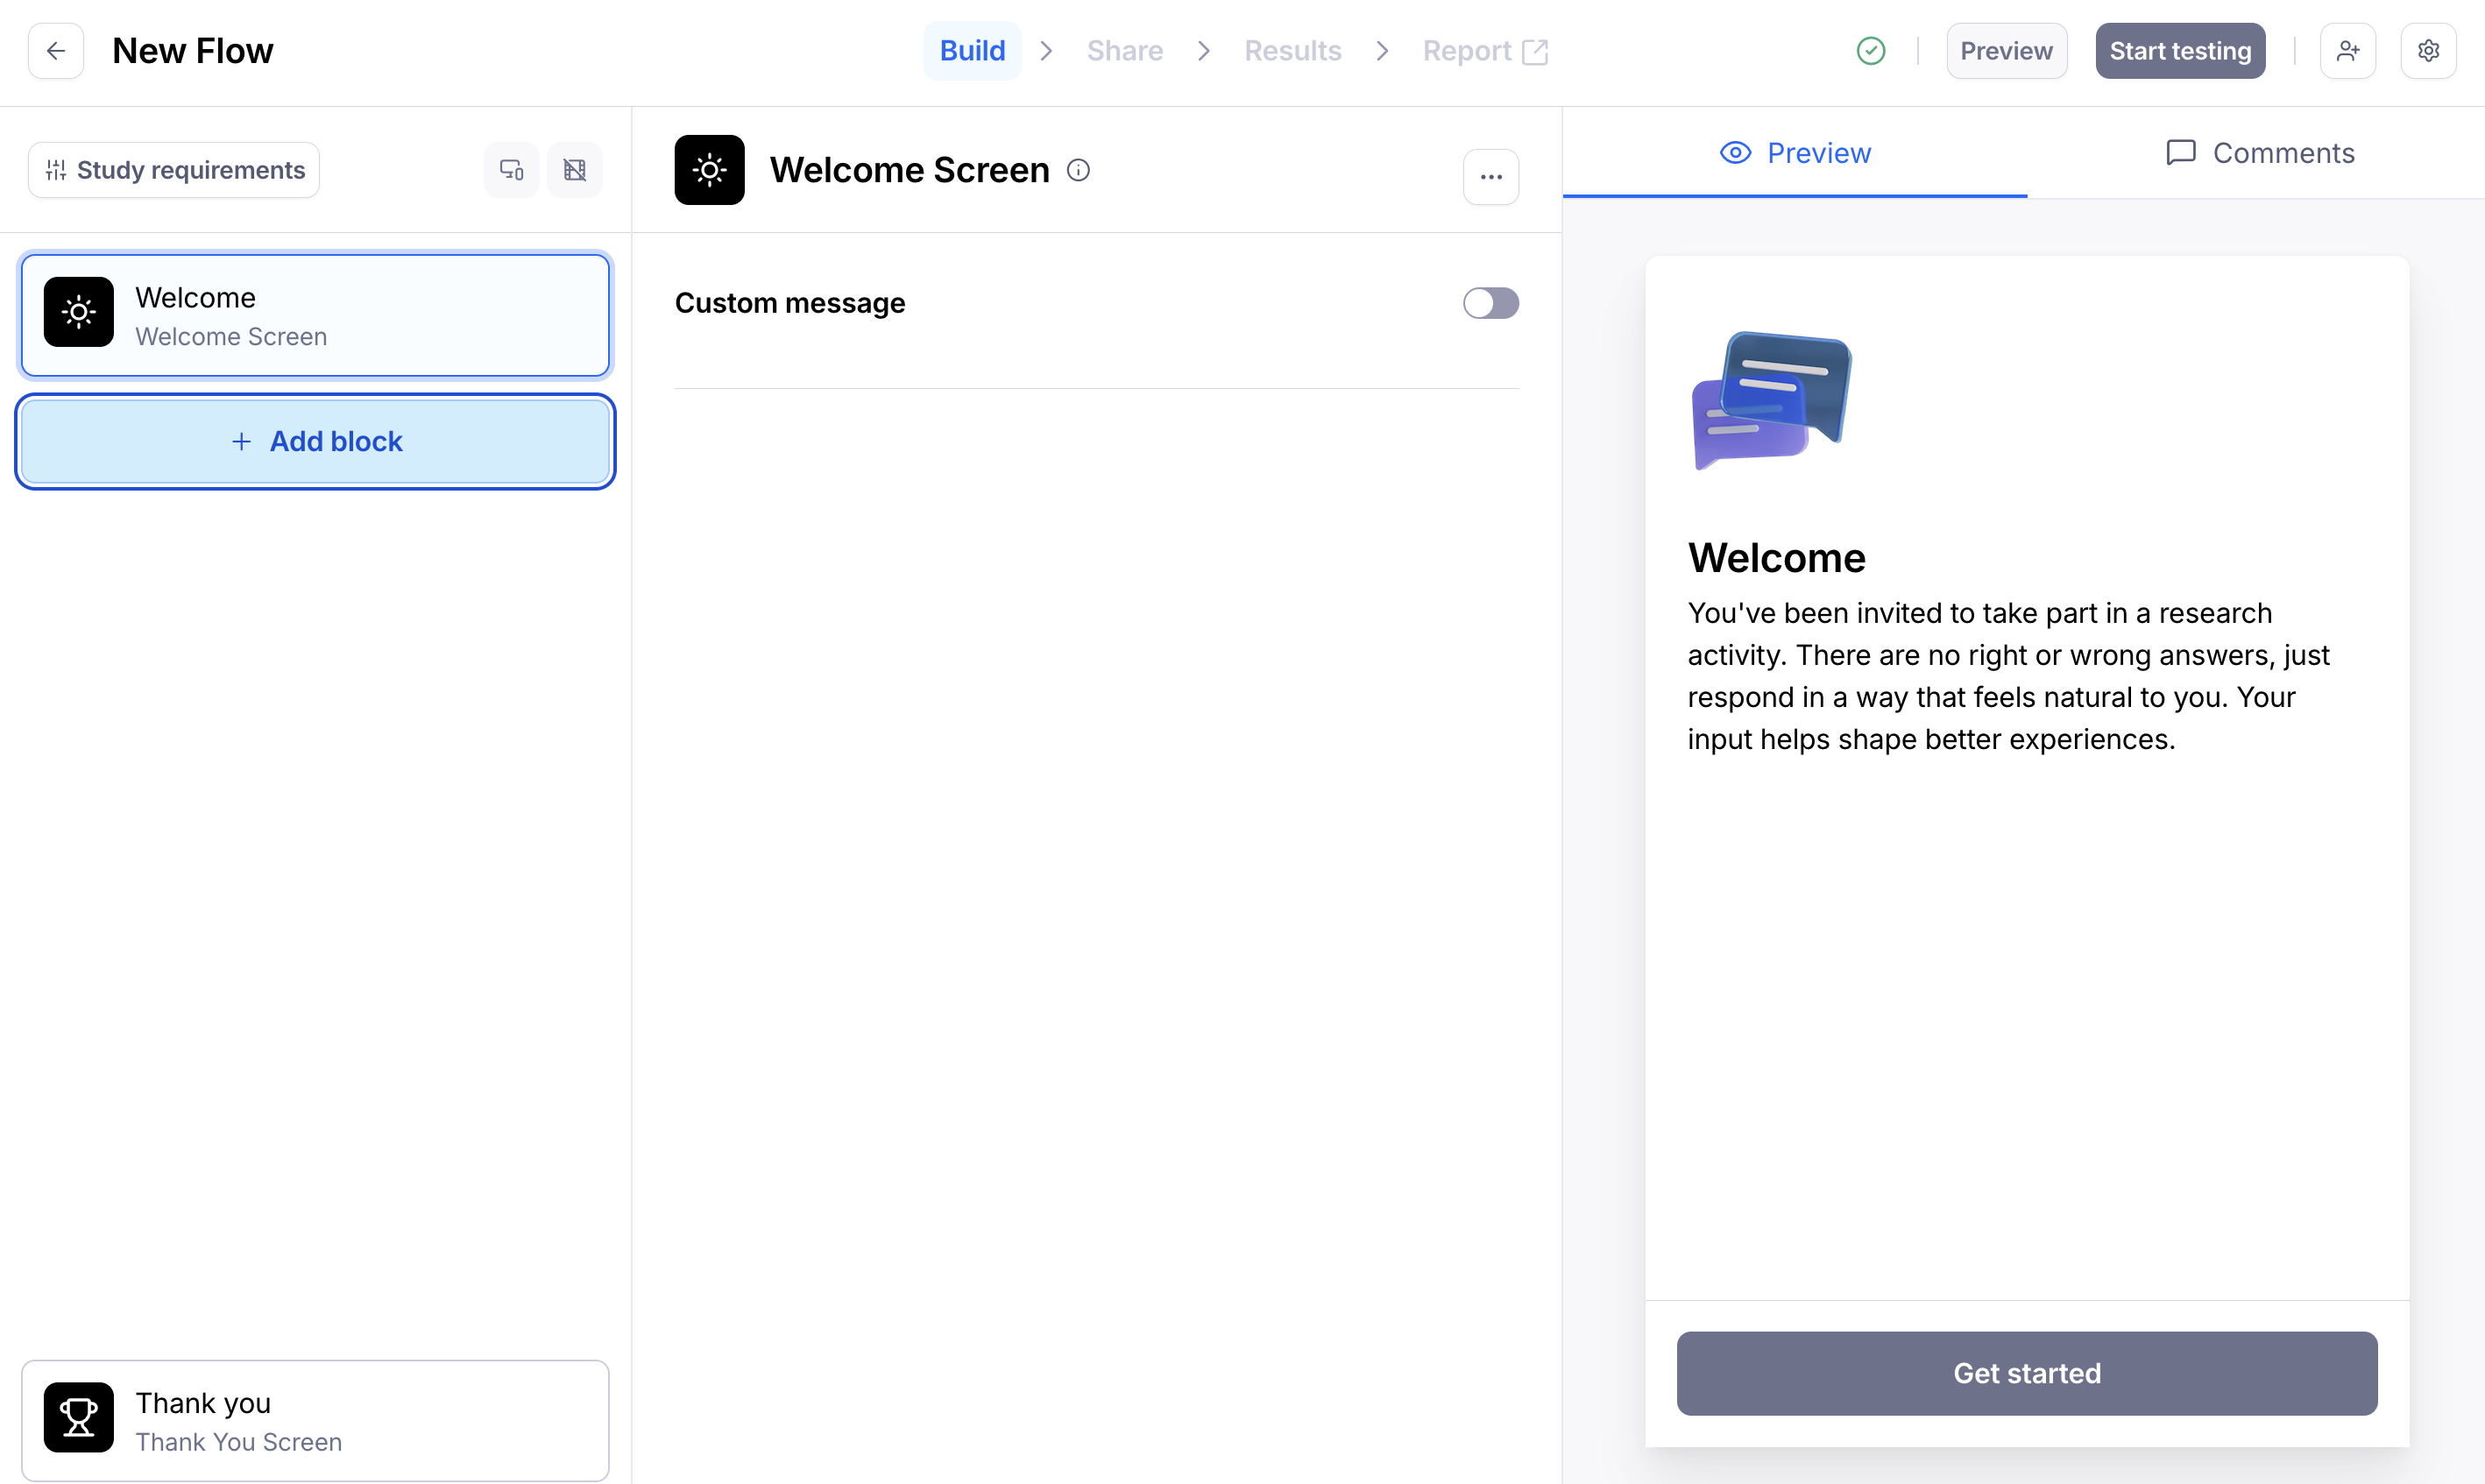Click the Welcome Screen info icon
Viewport: 2485px width, 1484px height.
point(1078,170)
